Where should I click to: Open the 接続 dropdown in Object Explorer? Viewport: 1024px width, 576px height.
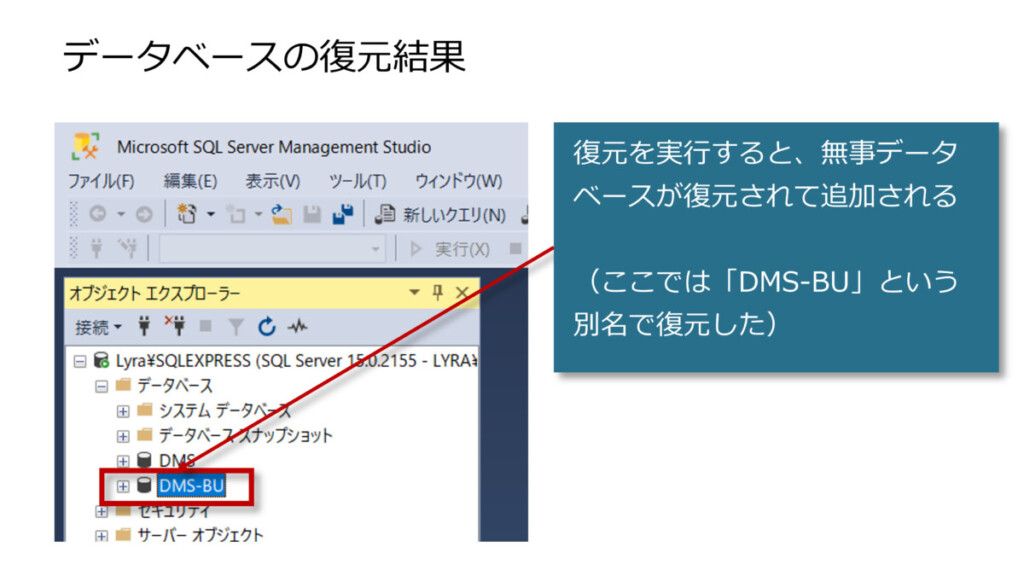click(98, 327)
